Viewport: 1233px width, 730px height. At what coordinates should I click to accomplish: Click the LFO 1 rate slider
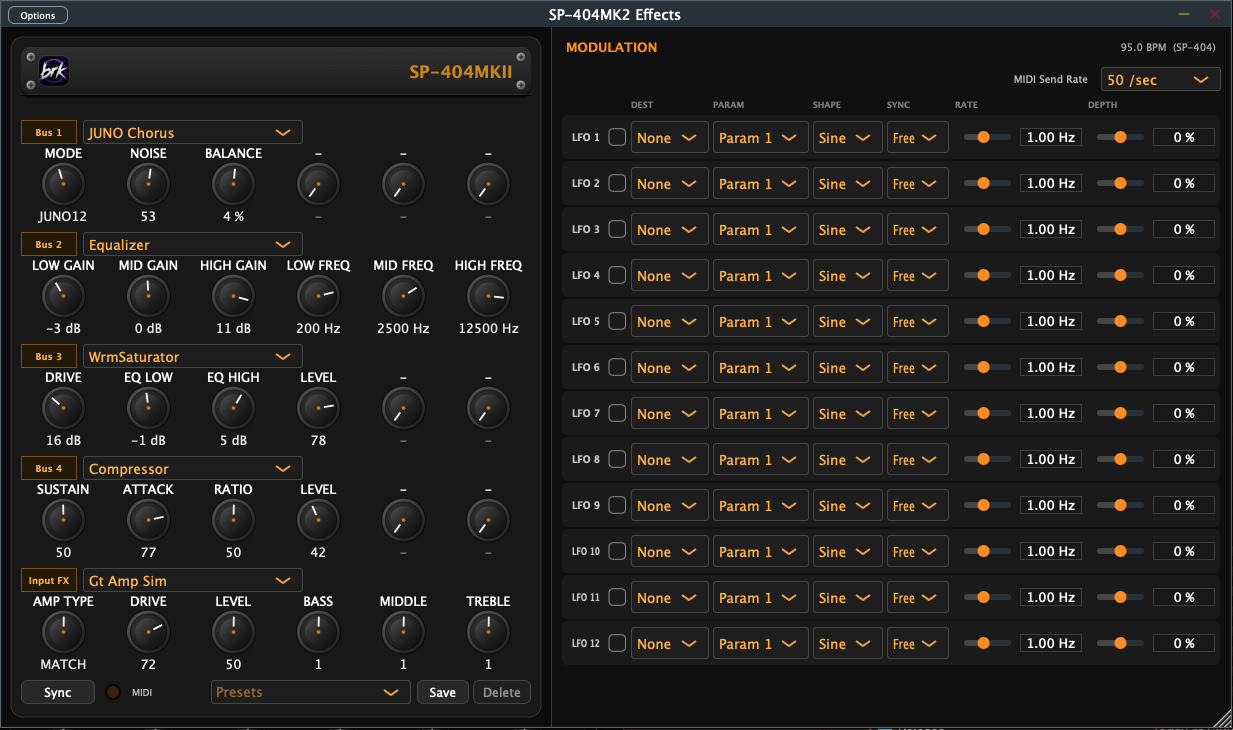[986, 137]
